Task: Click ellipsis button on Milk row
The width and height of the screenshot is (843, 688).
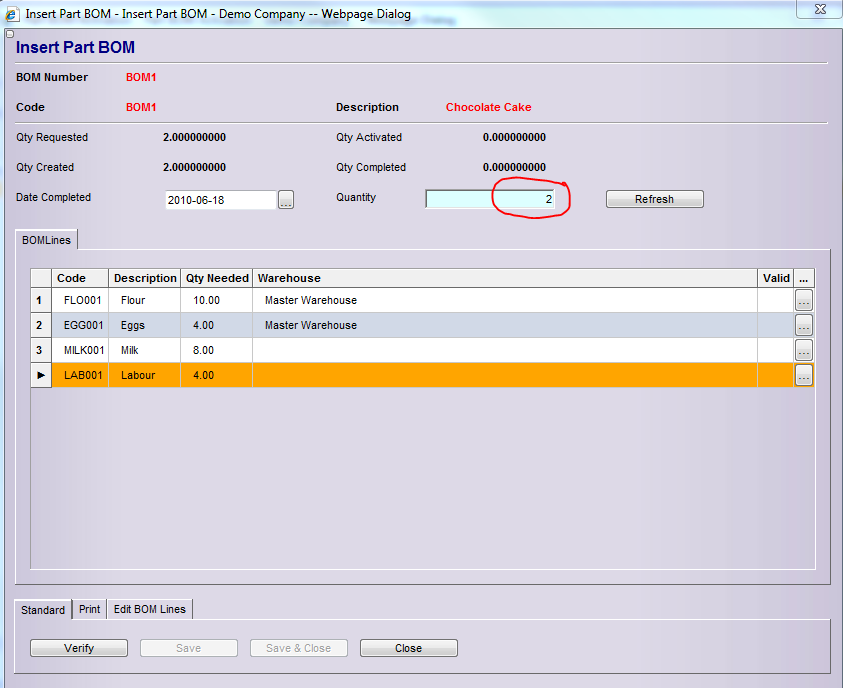Action: [804, 350]
